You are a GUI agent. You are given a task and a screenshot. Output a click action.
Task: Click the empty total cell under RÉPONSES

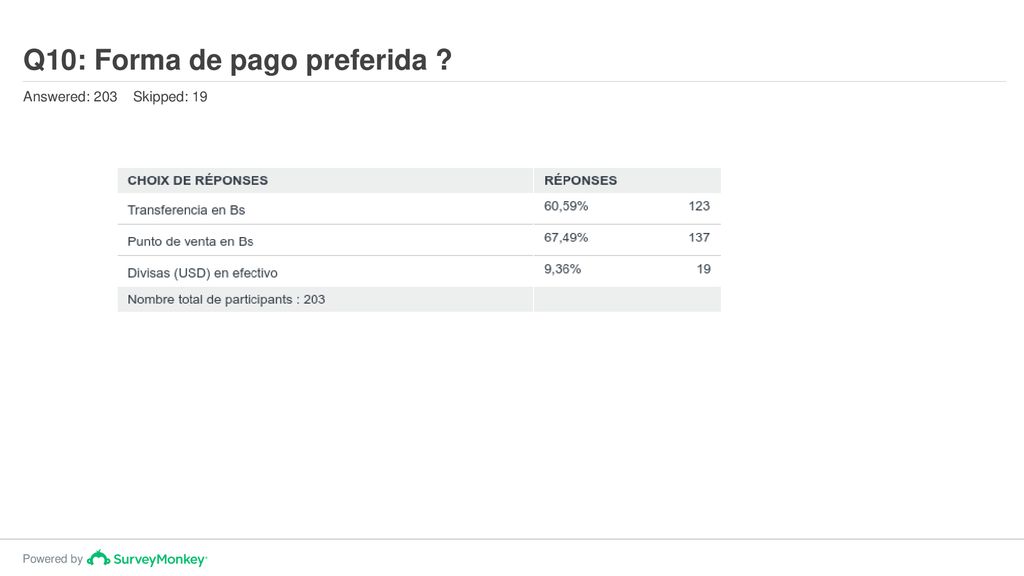pos(628,299)
